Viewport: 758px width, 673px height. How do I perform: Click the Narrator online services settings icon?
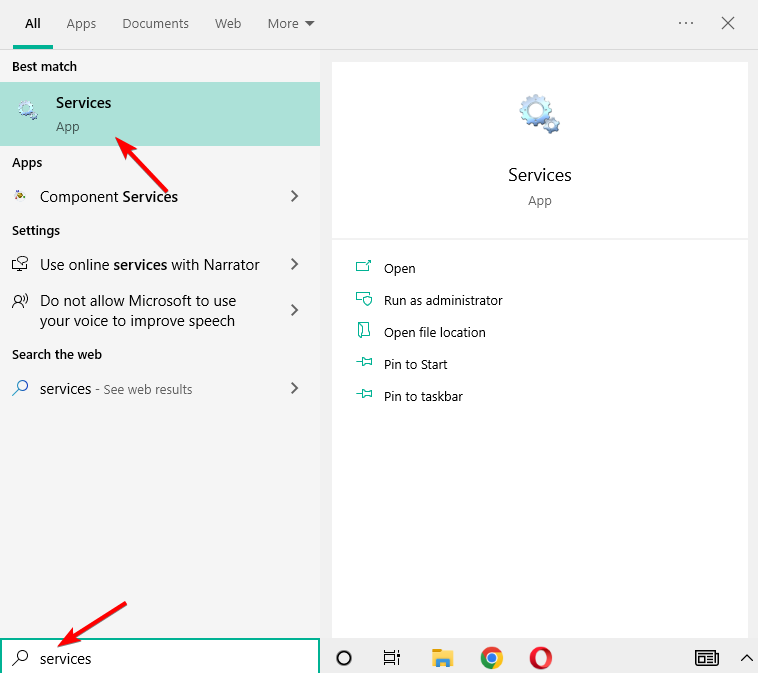[20, 264]
